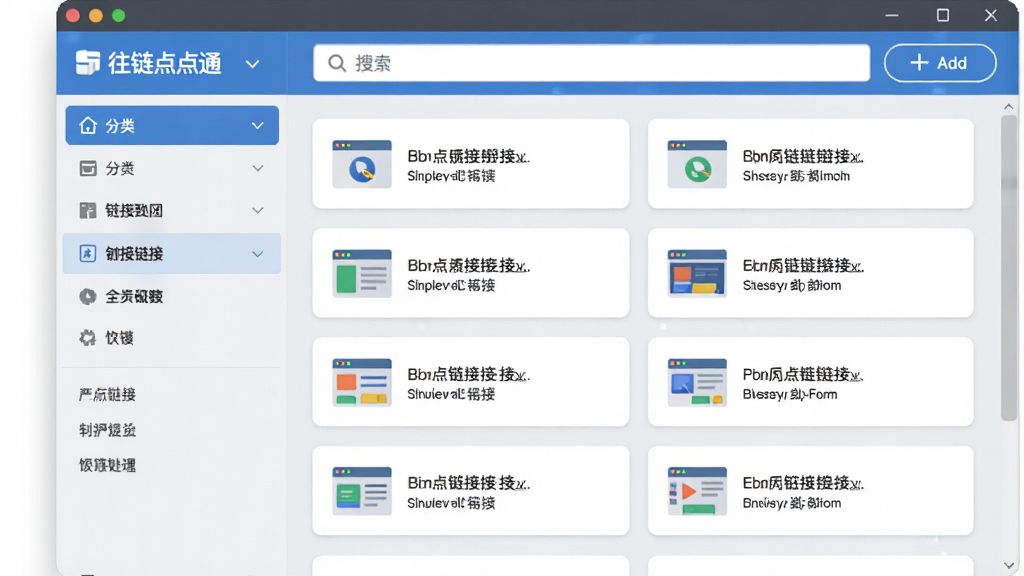The width and height of the screenshot is (1024, 576).
Task: Open the sidebar text link ending in 处理
Action: pos(107,465)
